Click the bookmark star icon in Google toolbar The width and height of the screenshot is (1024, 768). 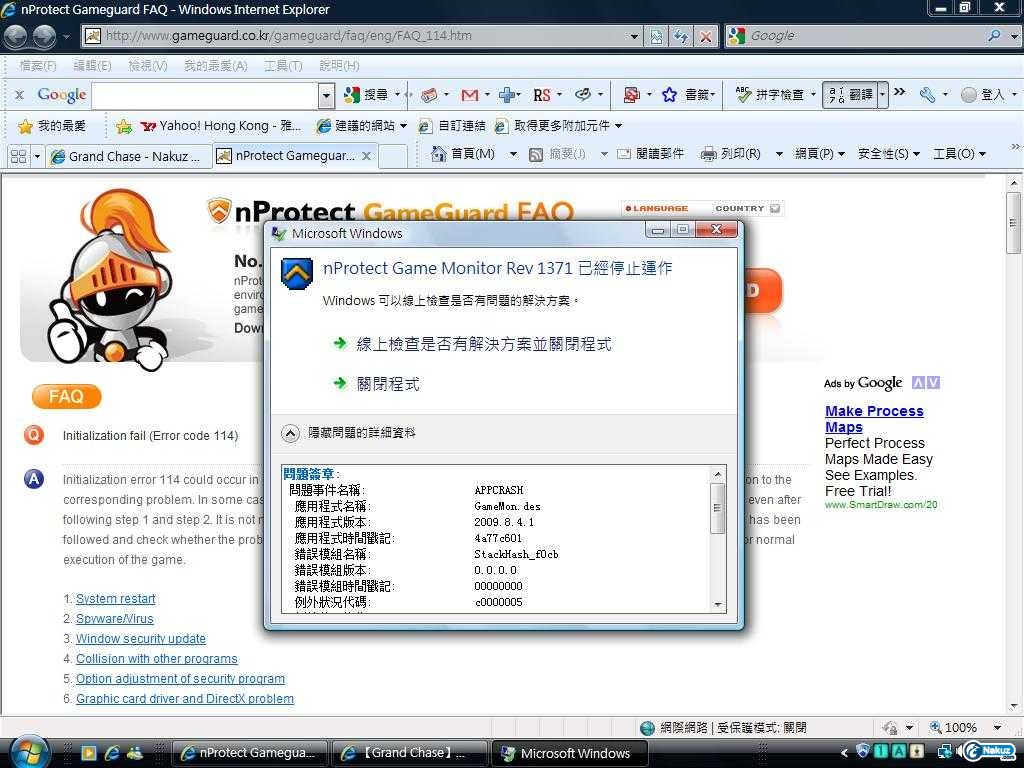click(669, 95)
